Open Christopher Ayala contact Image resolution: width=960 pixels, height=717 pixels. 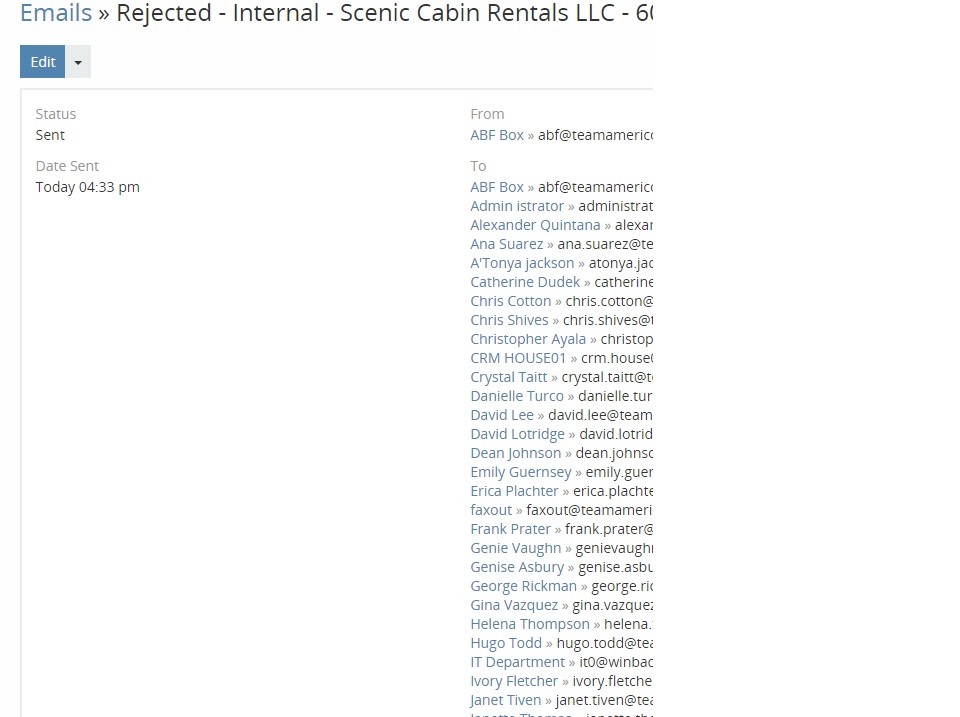(x=528, y=339)
